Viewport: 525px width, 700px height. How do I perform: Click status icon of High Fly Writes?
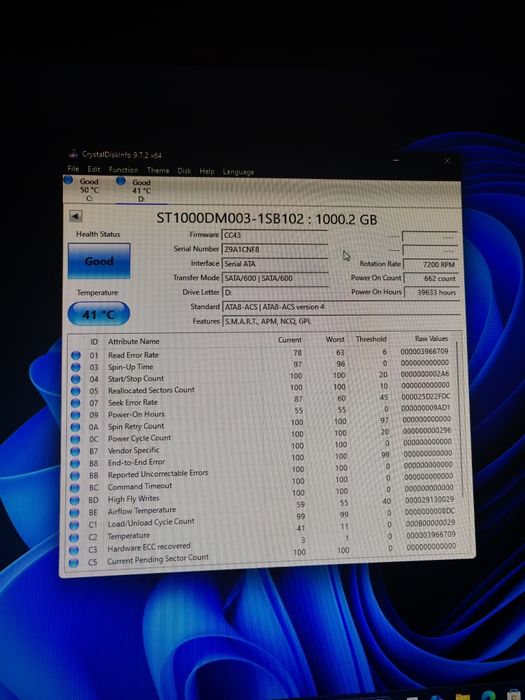(x=75, y=500)
